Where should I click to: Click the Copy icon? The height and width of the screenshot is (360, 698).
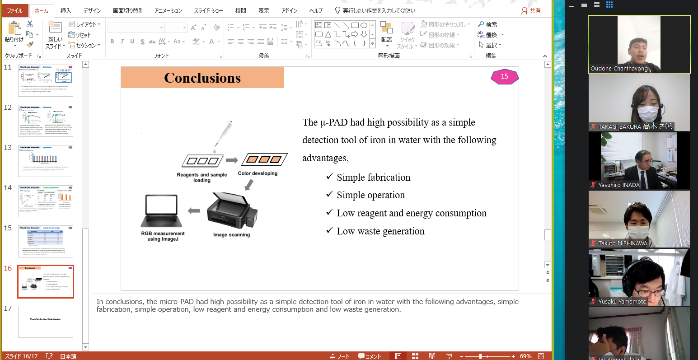(29, 34)
